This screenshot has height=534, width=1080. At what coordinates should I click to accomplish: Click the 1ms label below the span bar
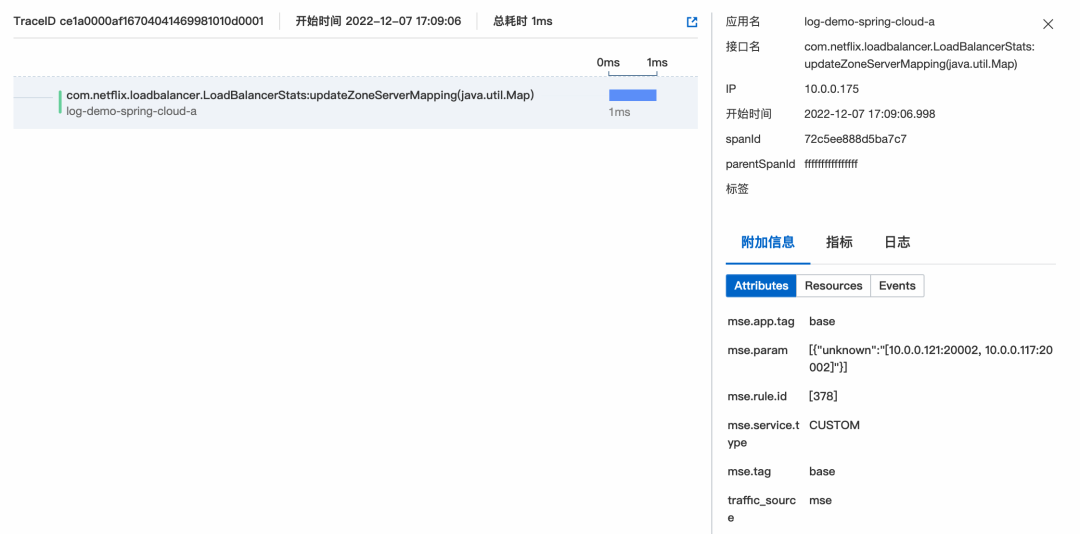619,112
